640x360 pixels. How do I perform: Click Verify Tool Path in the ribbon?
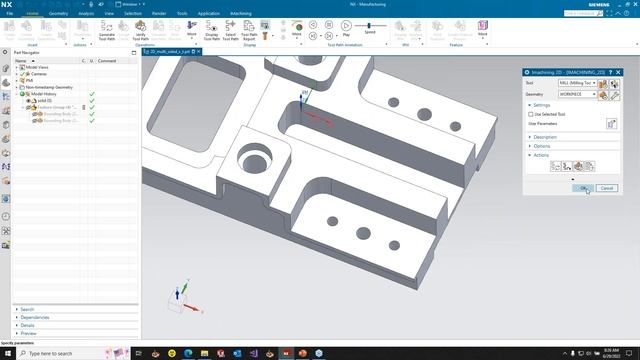[140, 30]
